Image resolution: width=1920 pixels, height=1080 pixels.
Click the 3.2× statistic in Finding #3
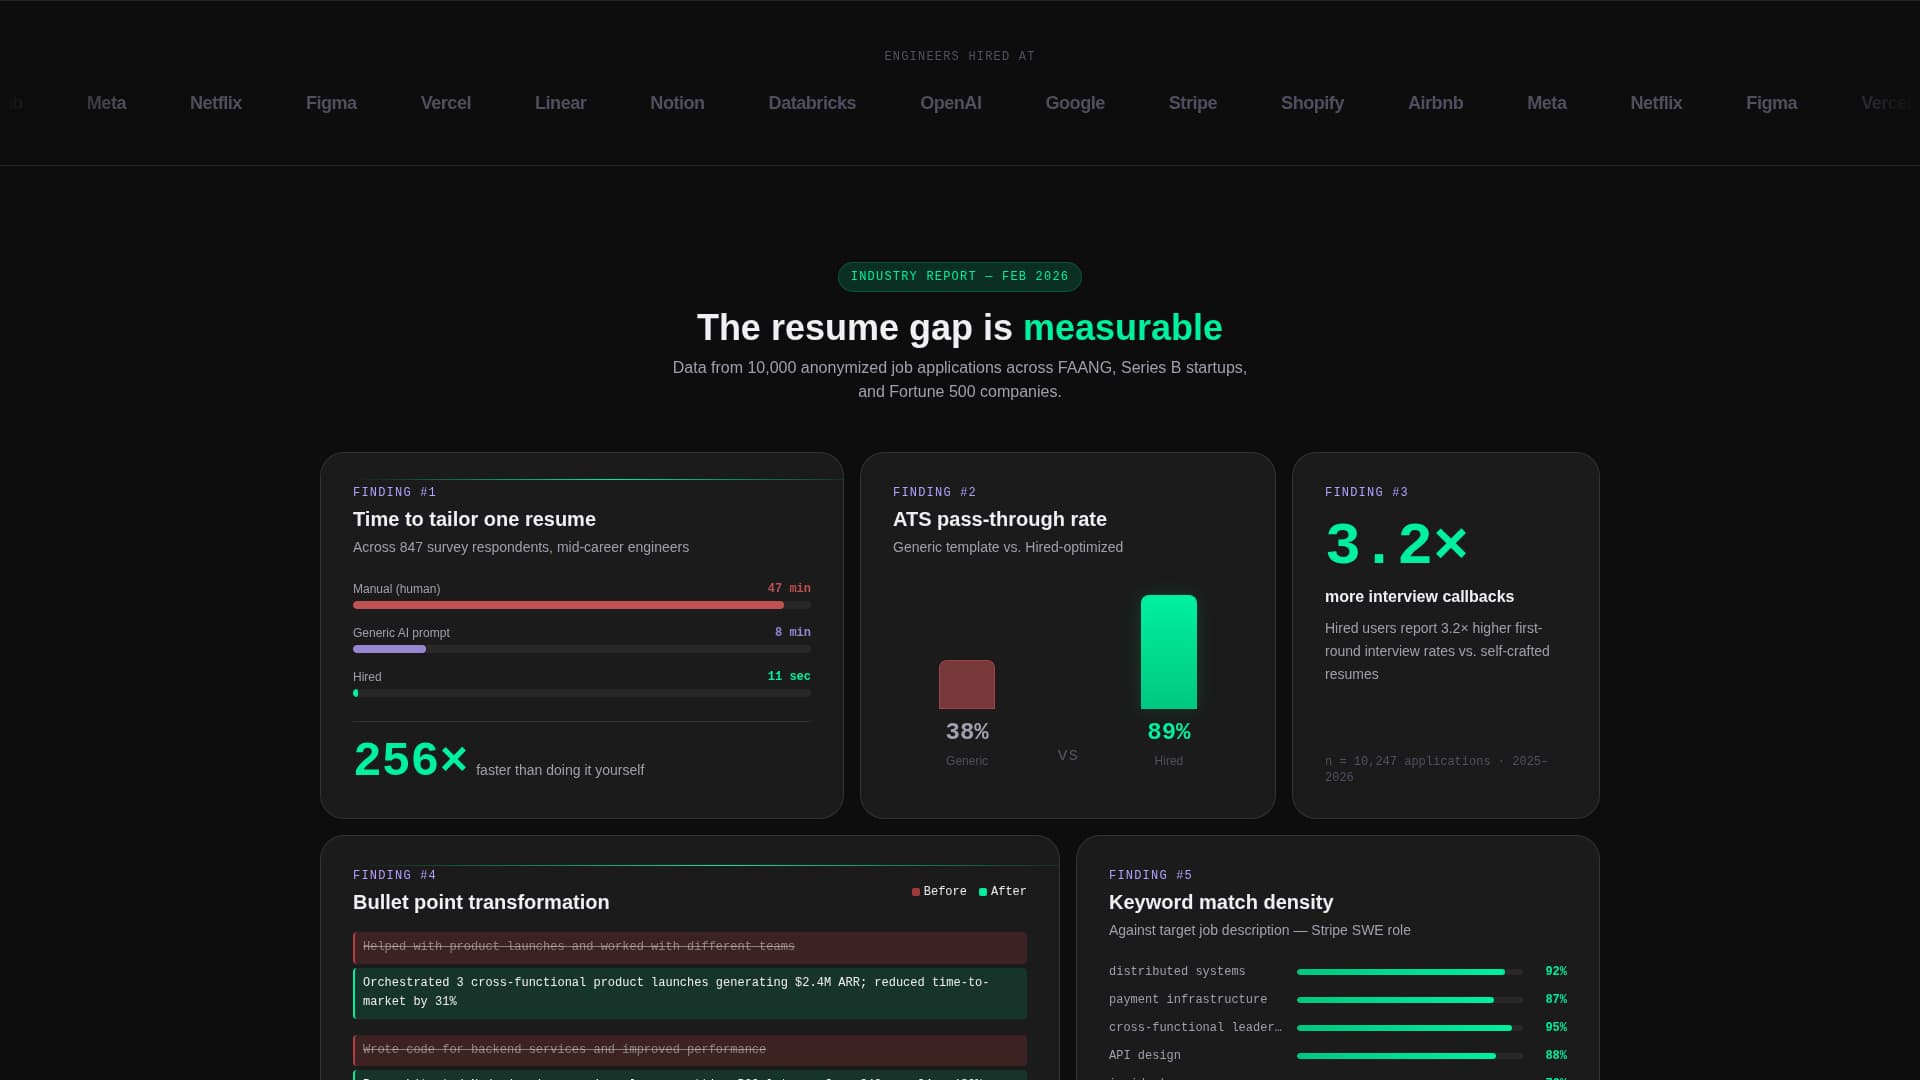point(1396,545)
